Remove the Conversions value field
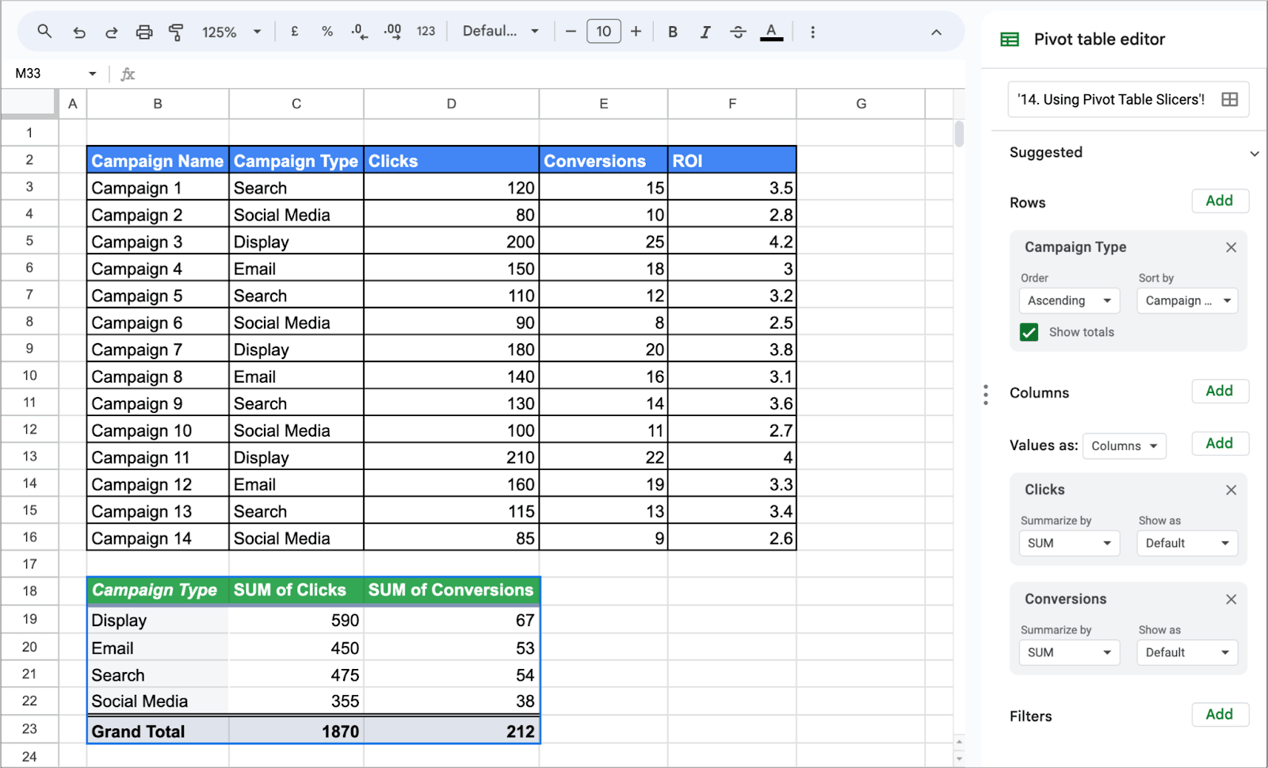Screen dimensions: 1268x768 1231,599
